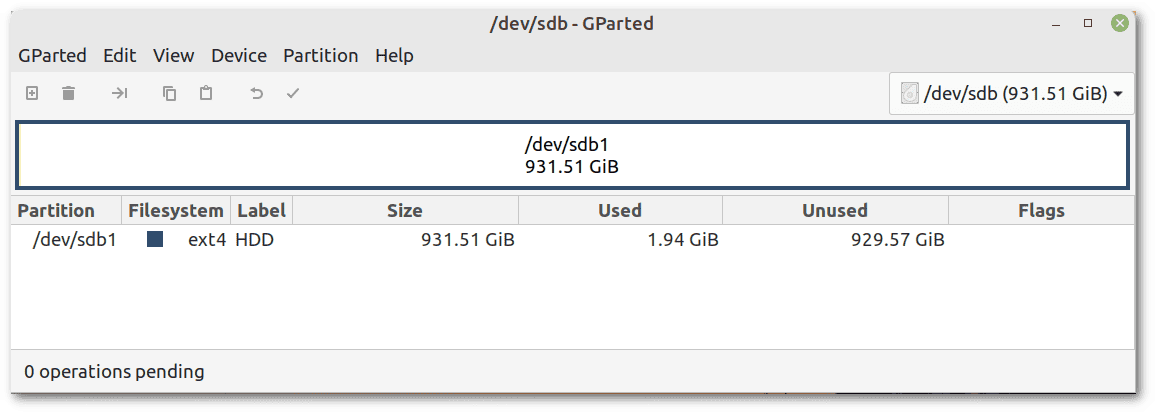Click the hard disk icon in device selector

910,94
